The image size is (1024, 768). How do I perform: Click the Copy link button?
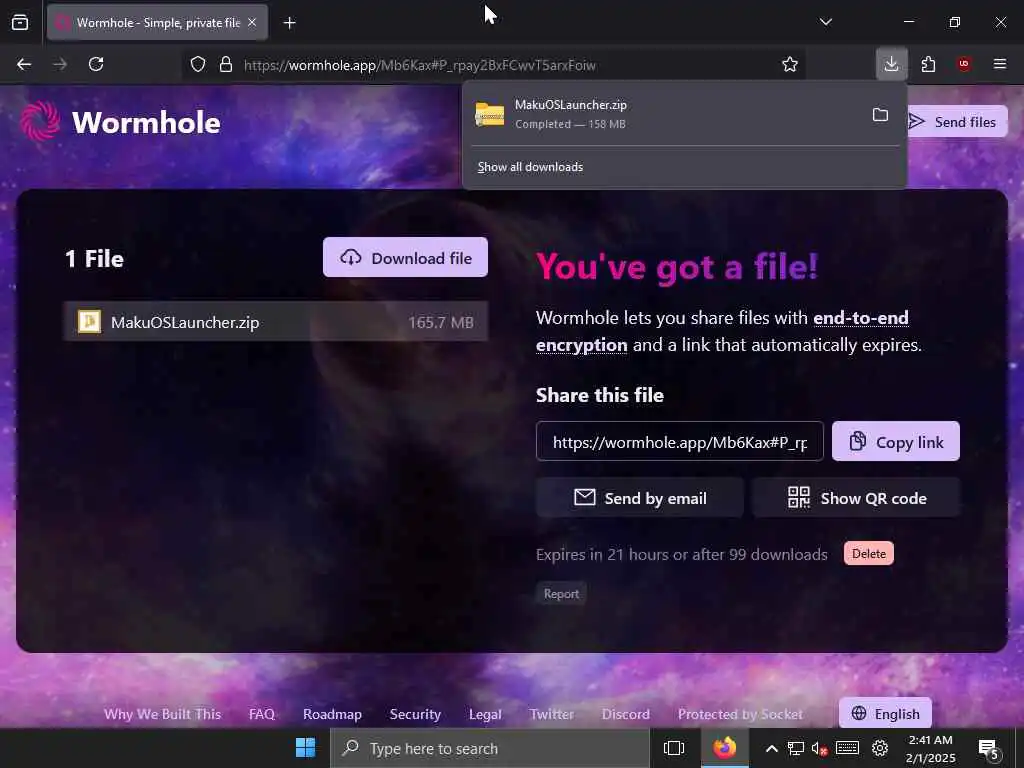[x=895, y=442]
